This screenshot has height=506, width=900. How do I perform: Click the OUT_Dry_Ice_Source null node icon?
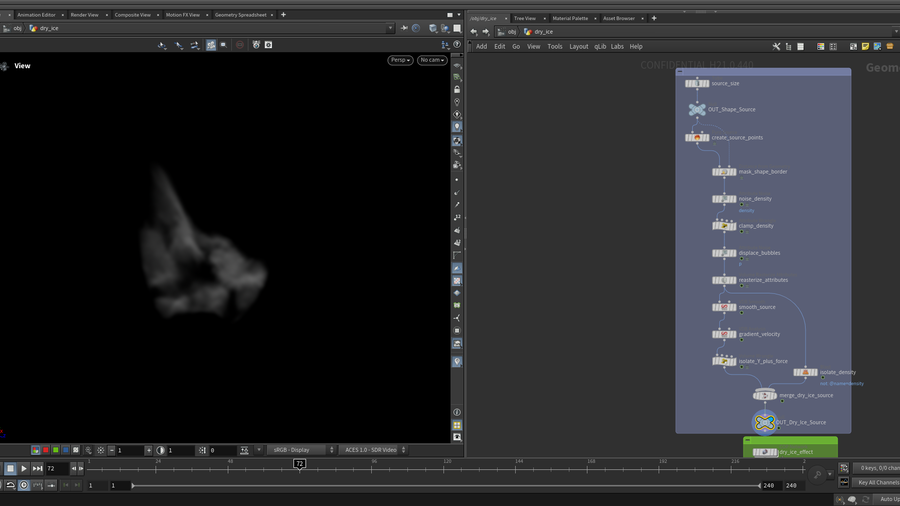[765, 423]
